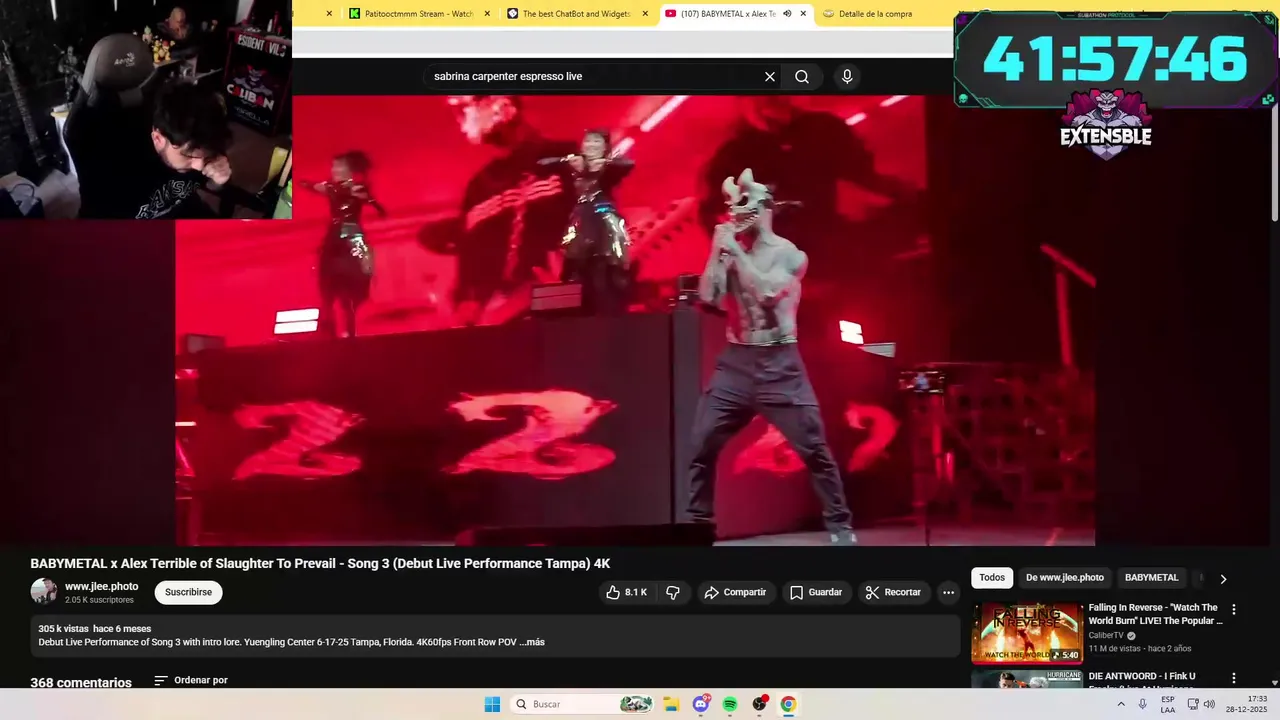Open Falling In Reverse video thumbnail
Screen dimensions: 1280x720
(x=1027, y=633)
